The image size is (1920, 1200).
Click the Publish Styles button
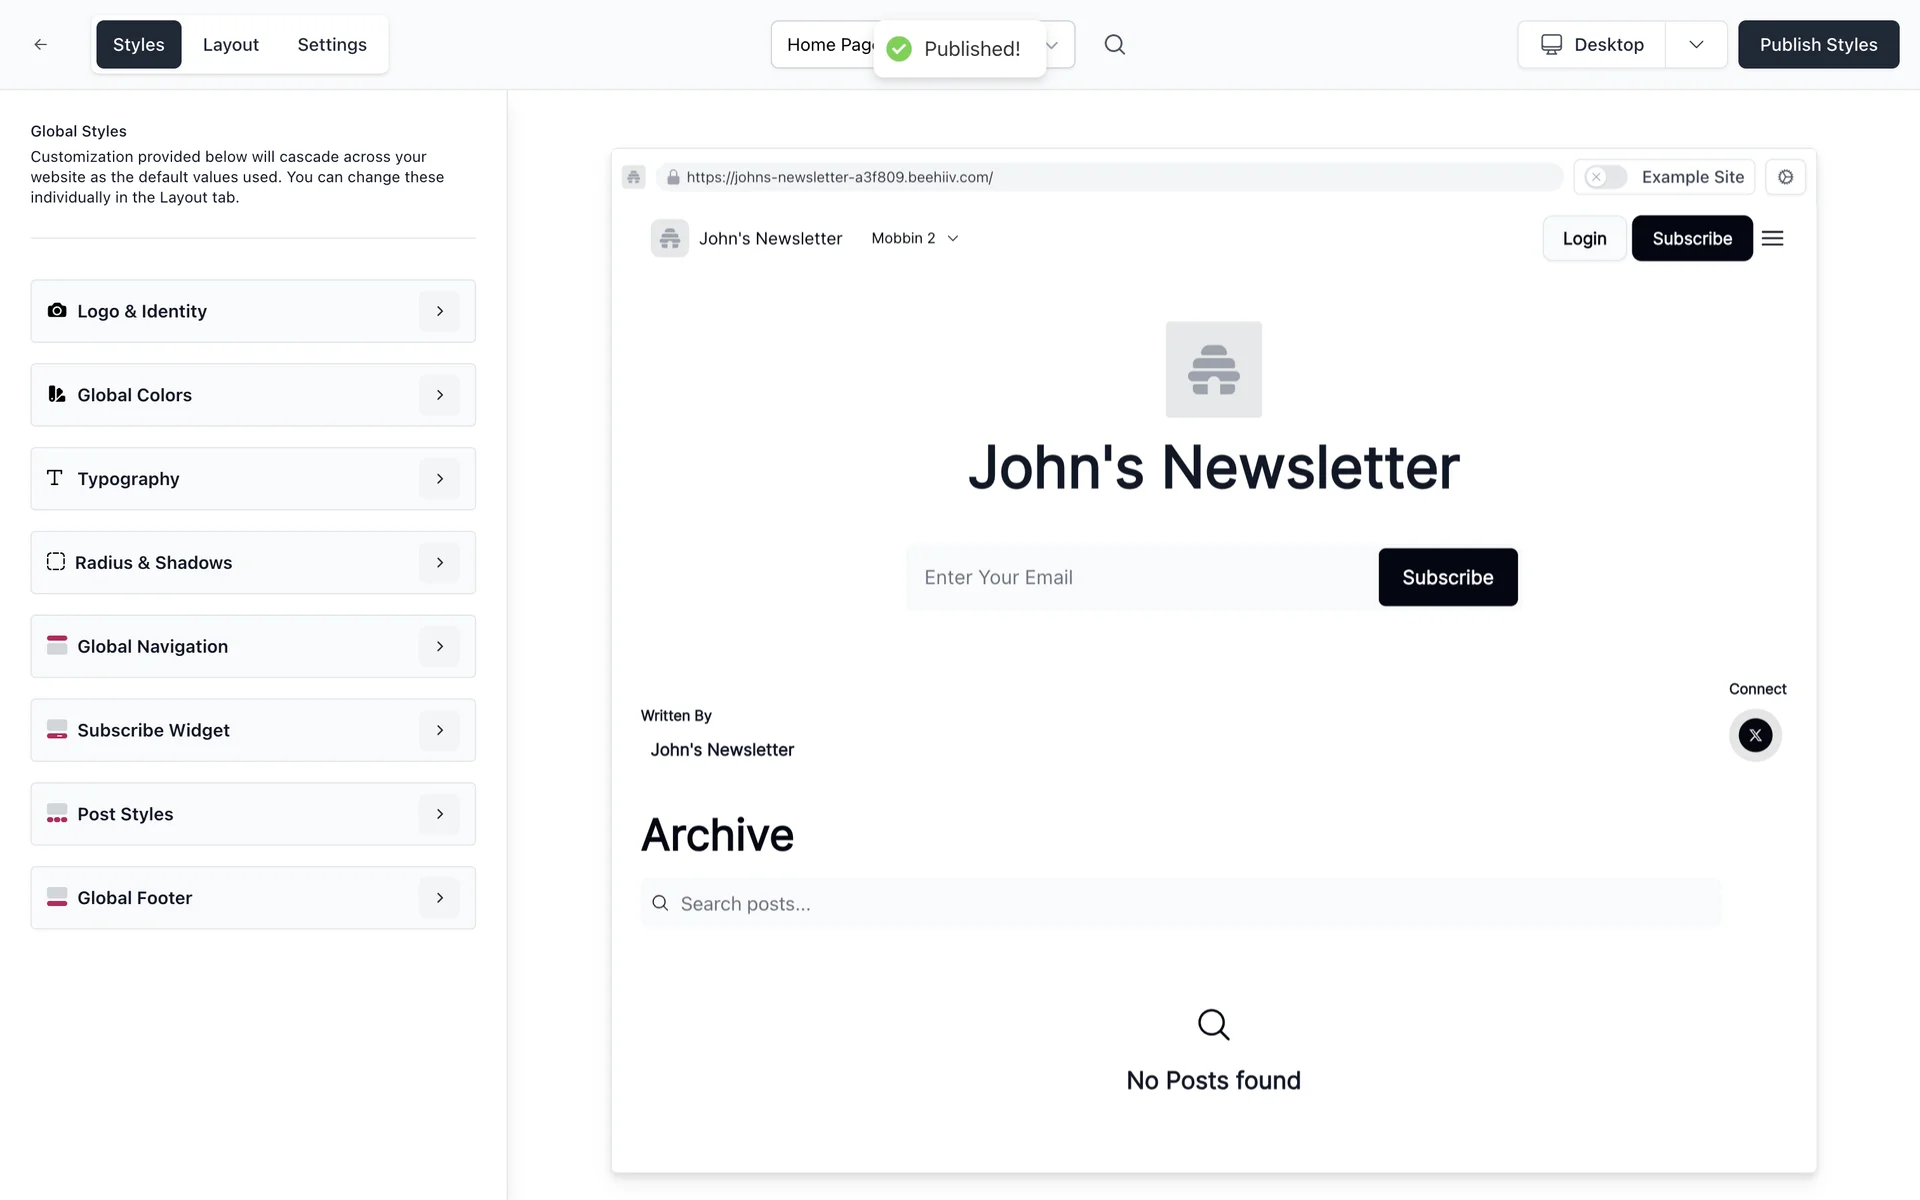(x=1817, y=44)
